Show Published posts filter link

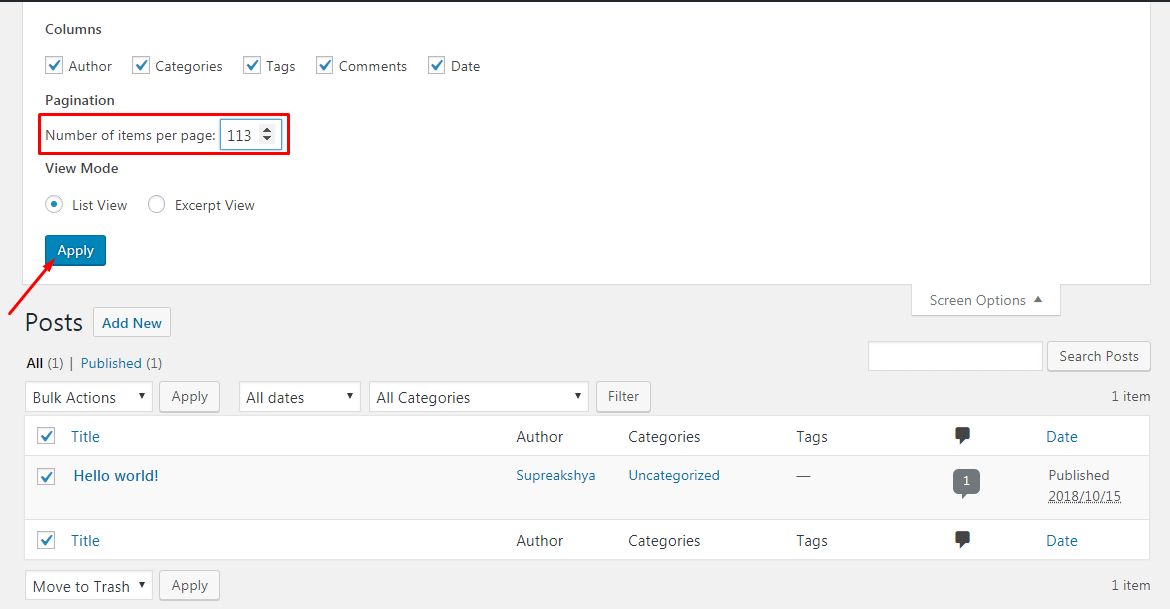111,363
